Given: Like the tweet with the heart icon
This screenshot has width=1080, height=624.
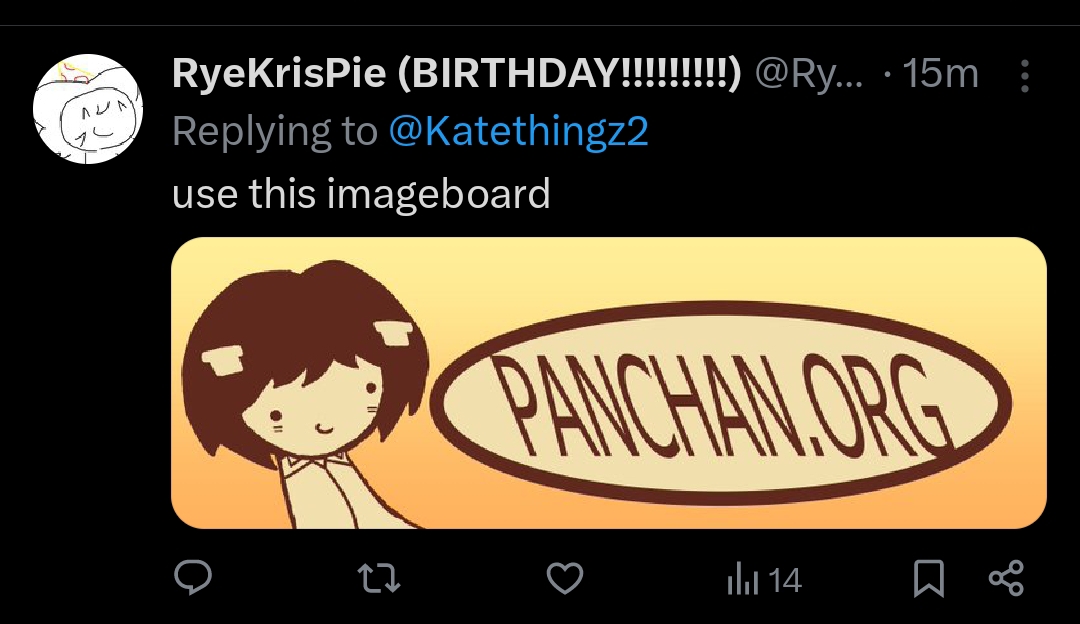Looking at the screenshot, I should pos(565,578).
